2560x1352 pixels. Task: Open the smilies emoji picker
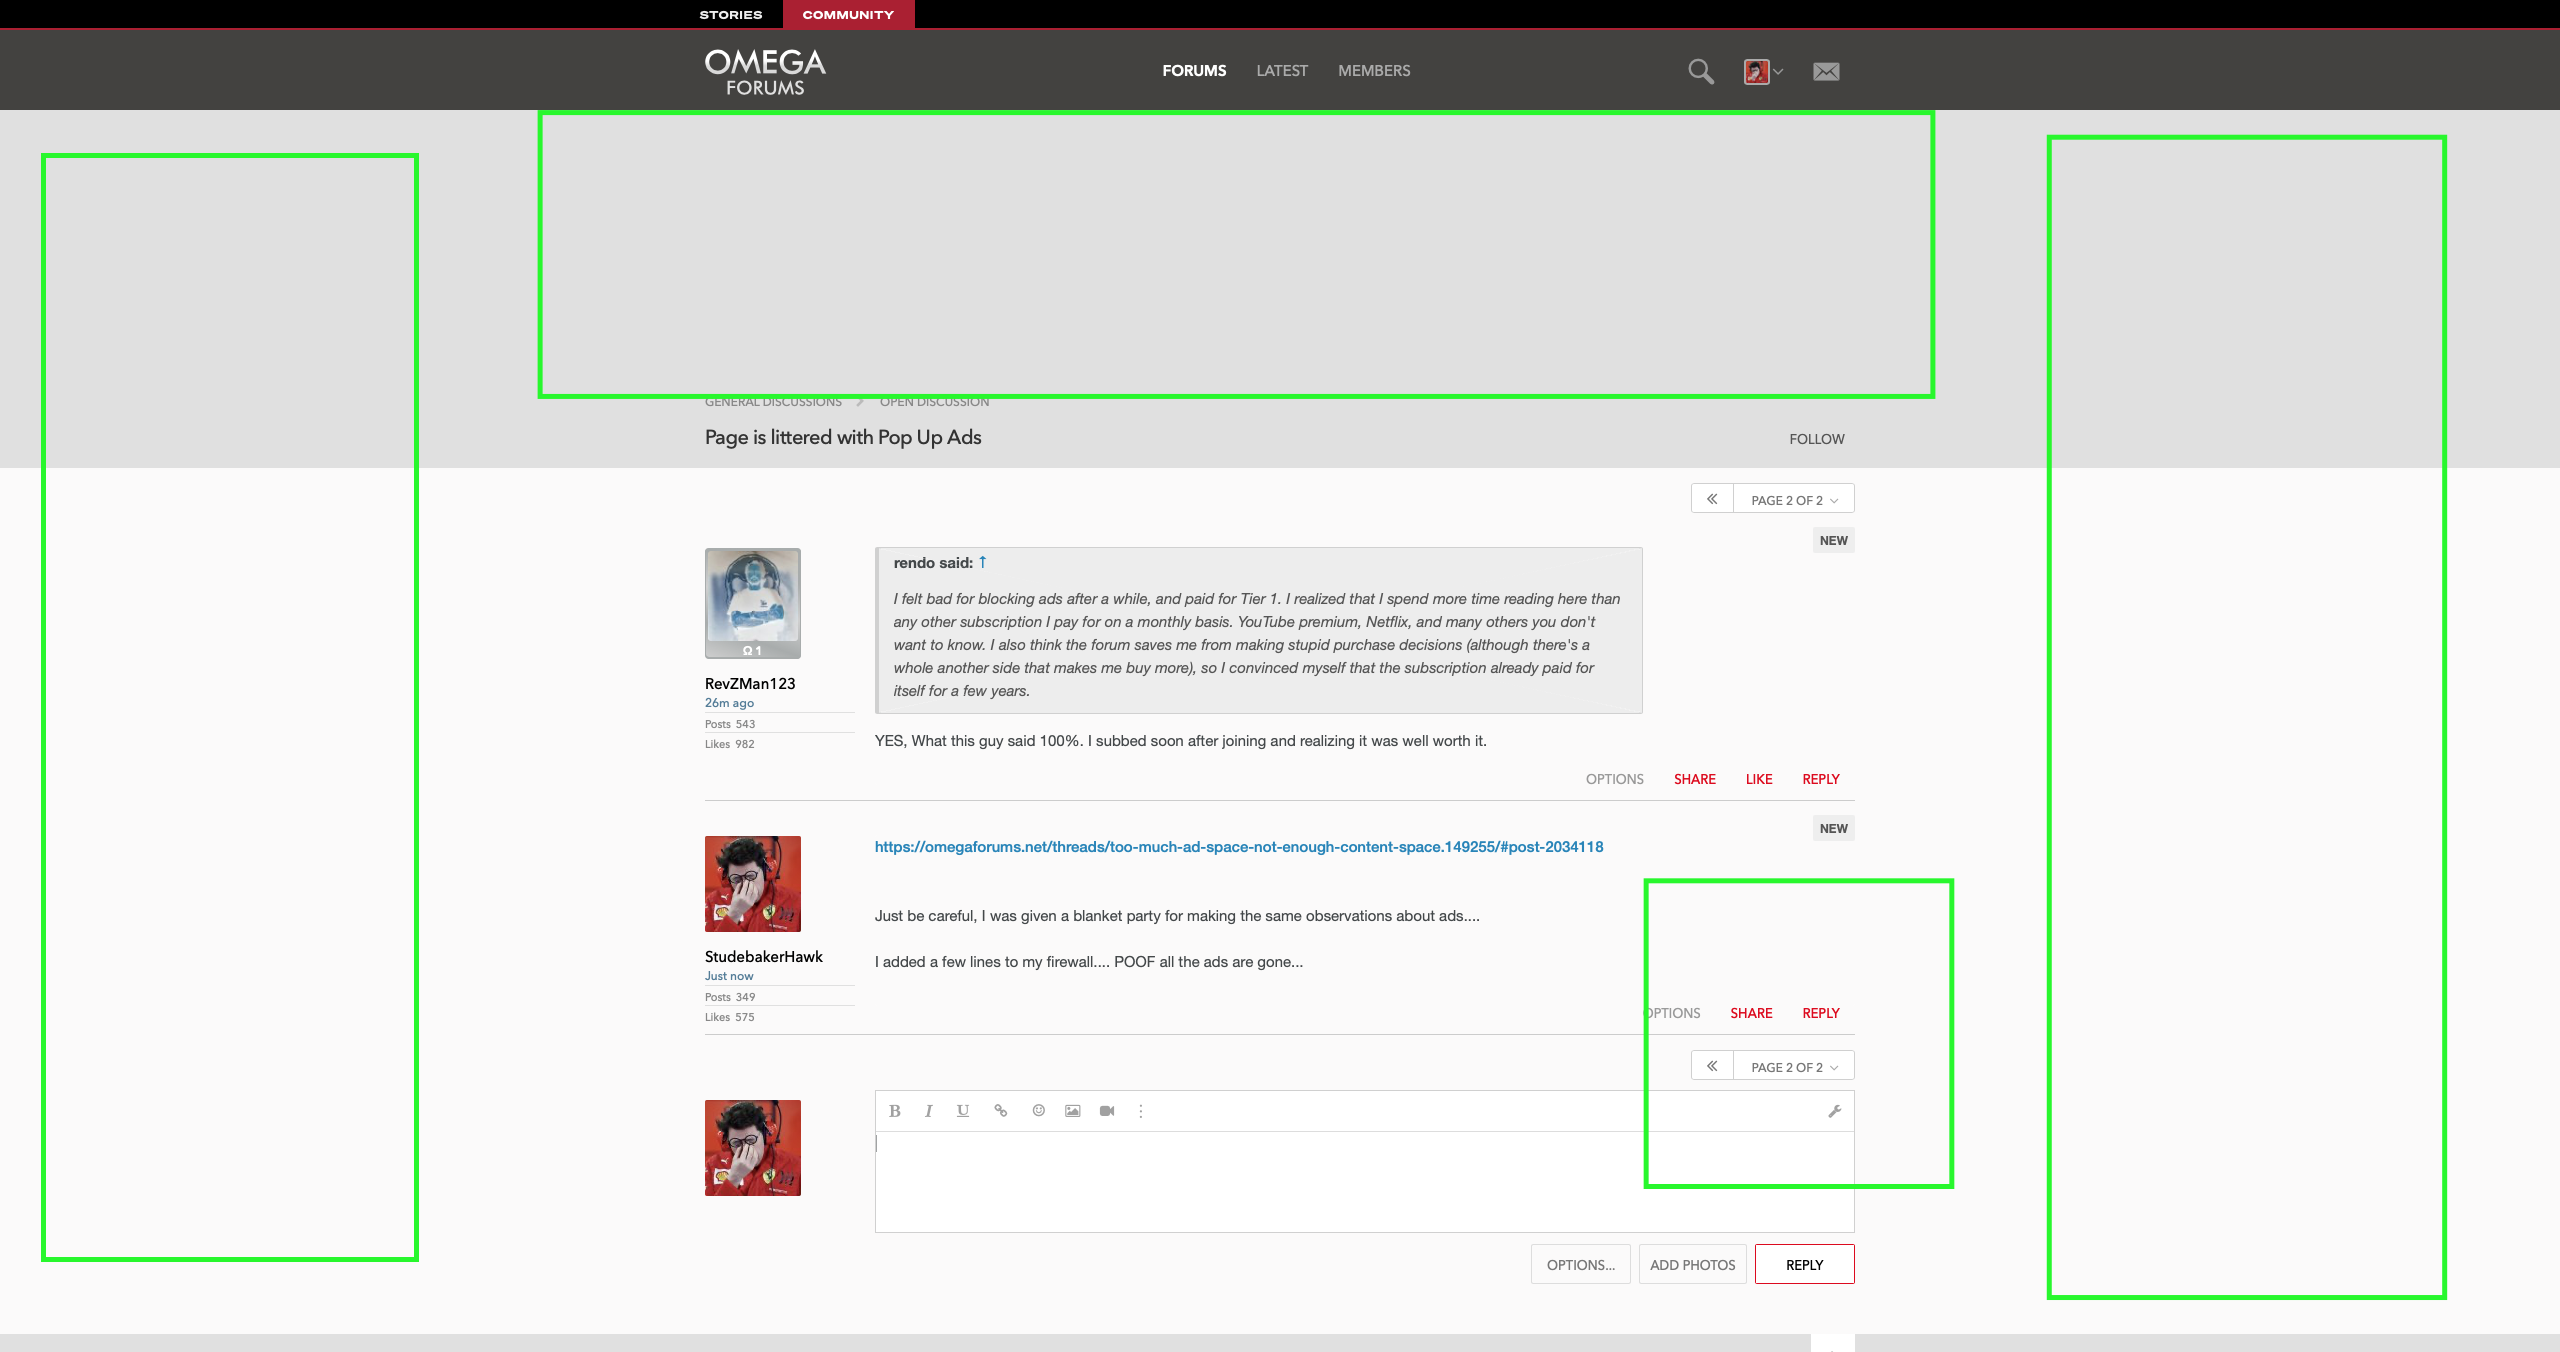pyautogui.click(x=1039, y=1111)
